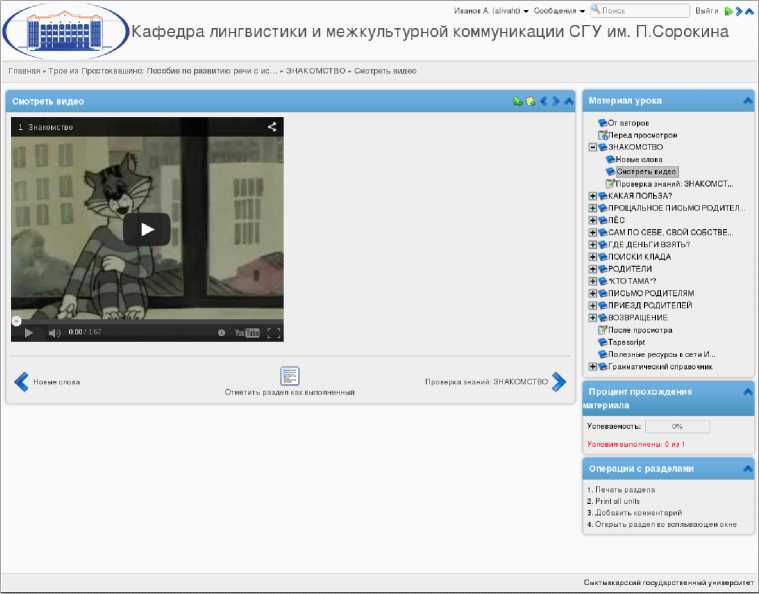Click previous-section arrow in Смотреть видео header
This screenshot has width=759, height=594.
click(x=544, y=101)
